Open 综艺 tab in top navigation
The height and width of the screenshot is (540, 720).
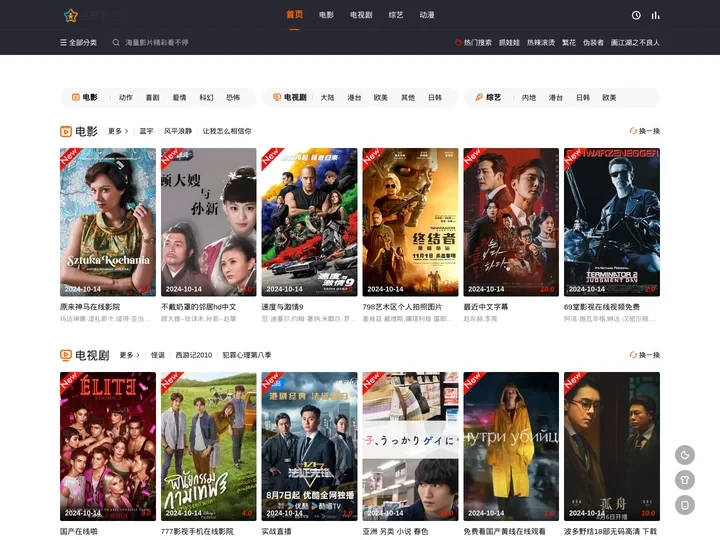[396, 15]
